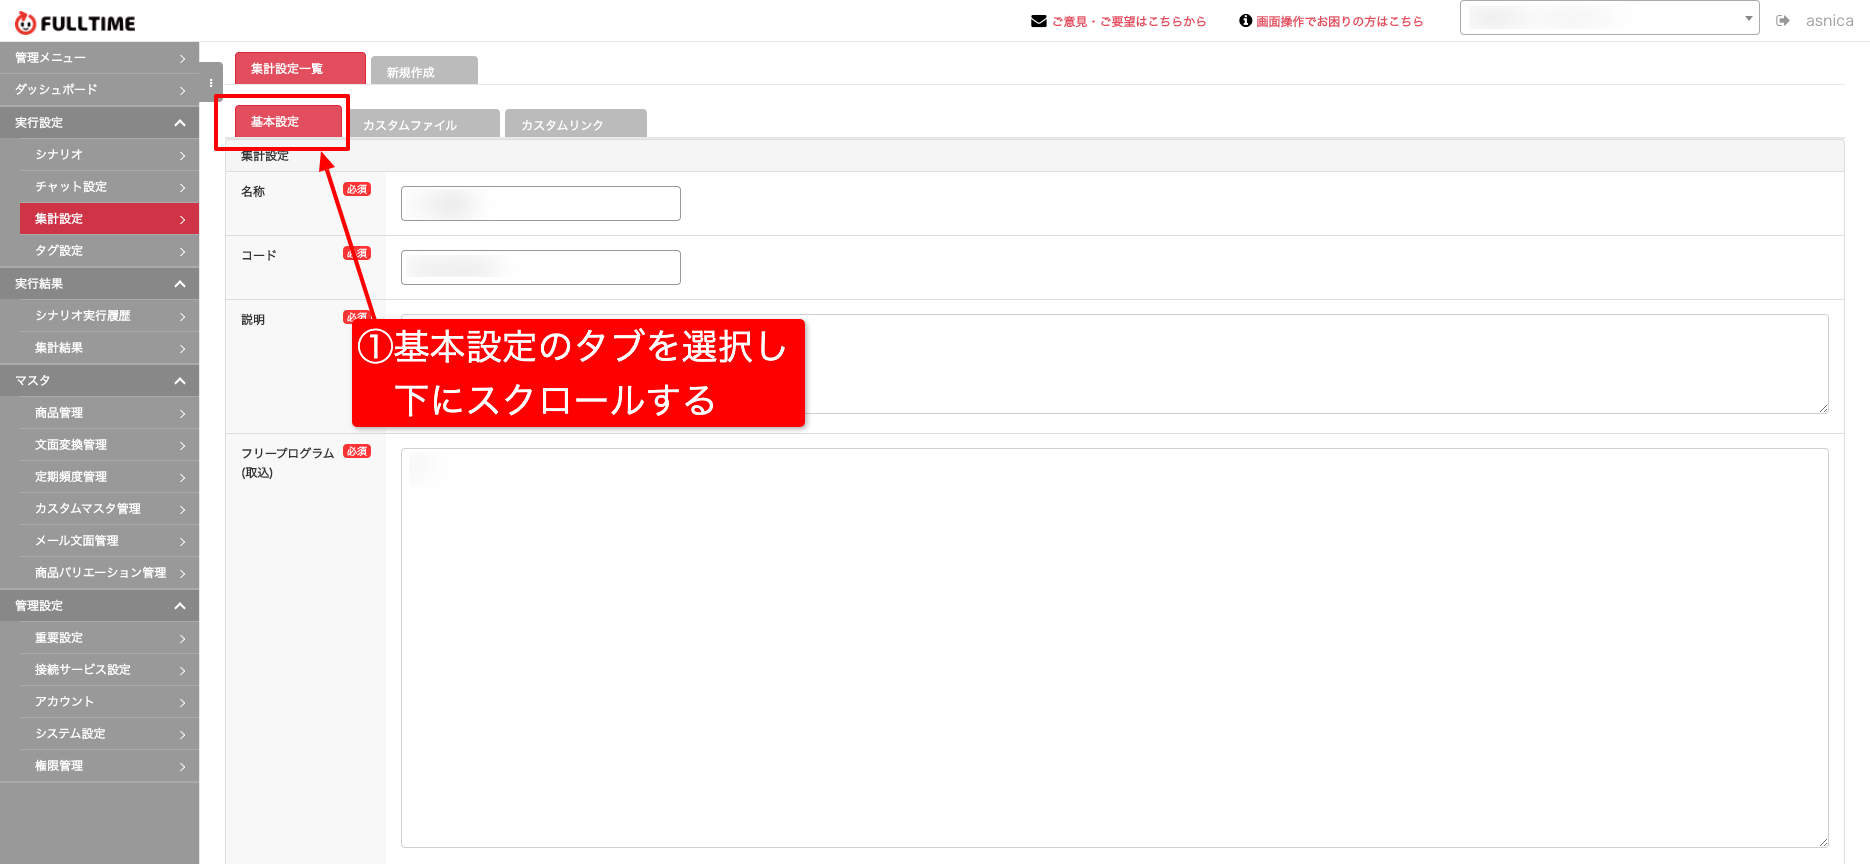Image resolution: width=1870 pixels, height=864 pixels.
Task: Open the 接続サービス設定 sidebar item
Action: click(110, 669)
